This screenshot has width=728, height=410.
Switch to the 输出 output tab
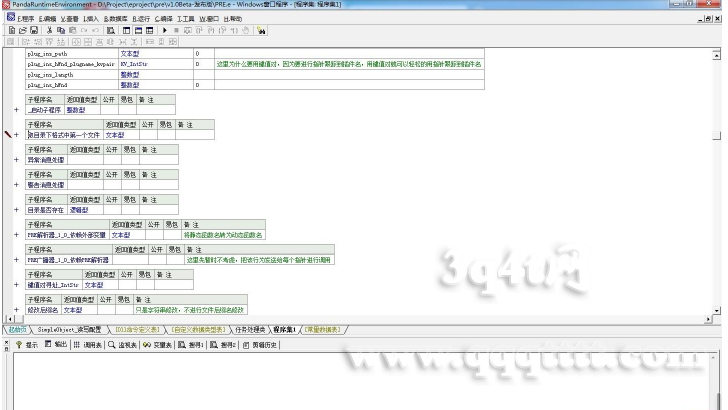56,345
